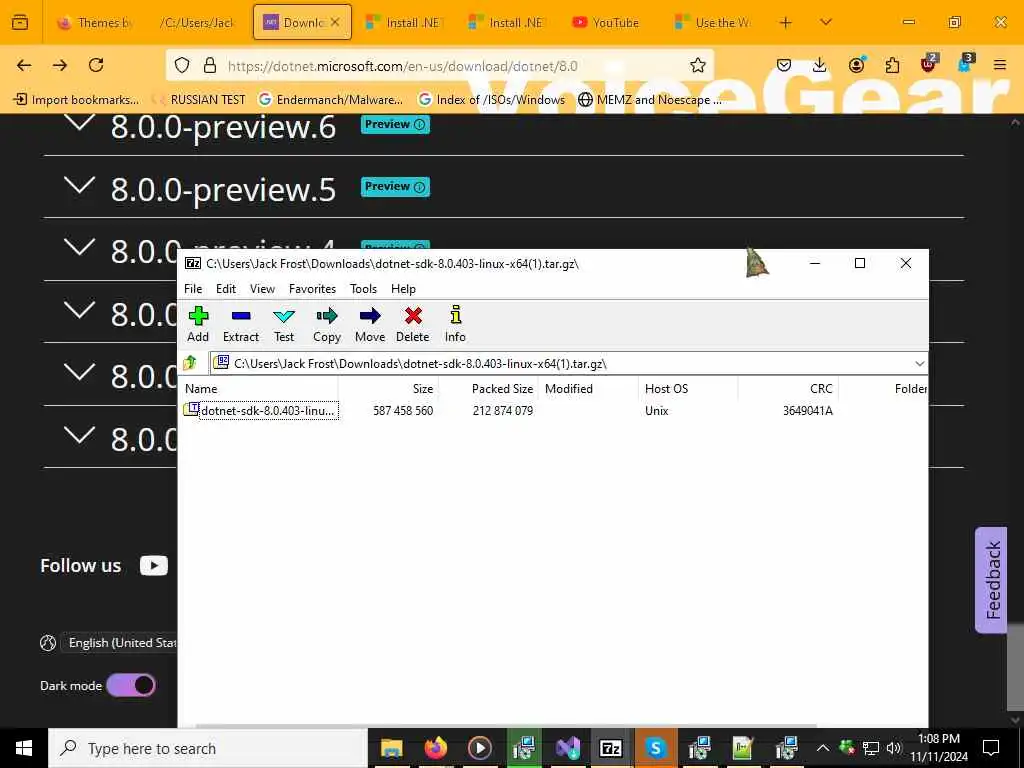Viewport: 1024px width, 768px height.
Task: Open File Explorer from the taskbar
Action: (x=391, y=748)
